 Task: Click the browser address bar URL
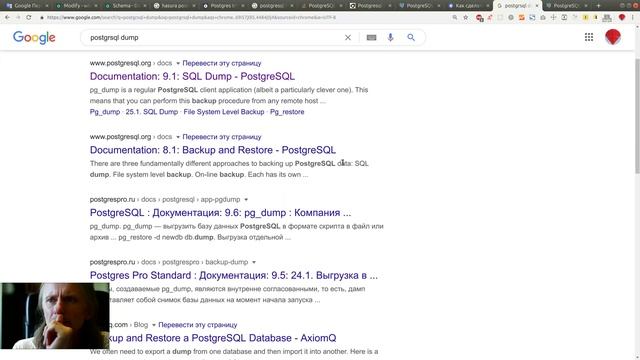pos(191,18)
